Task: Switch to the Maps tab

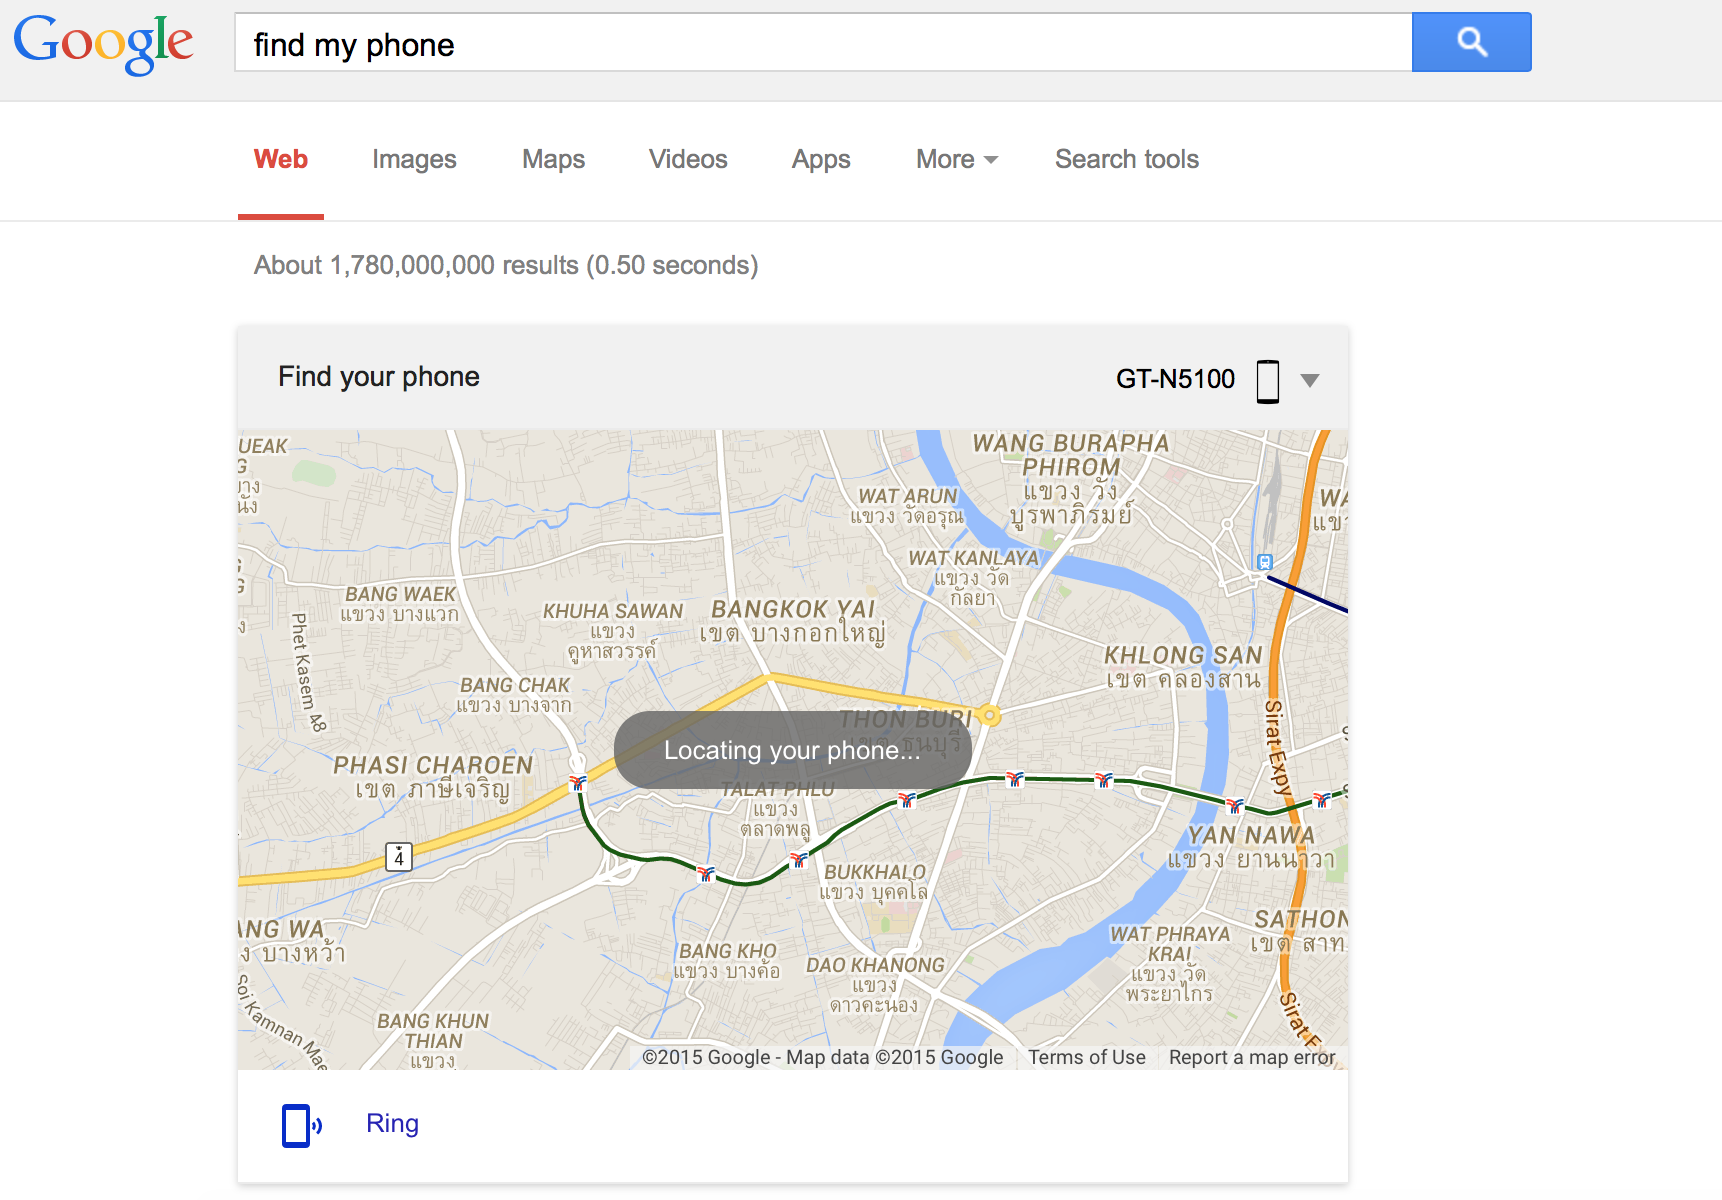Action: point(553,160)
